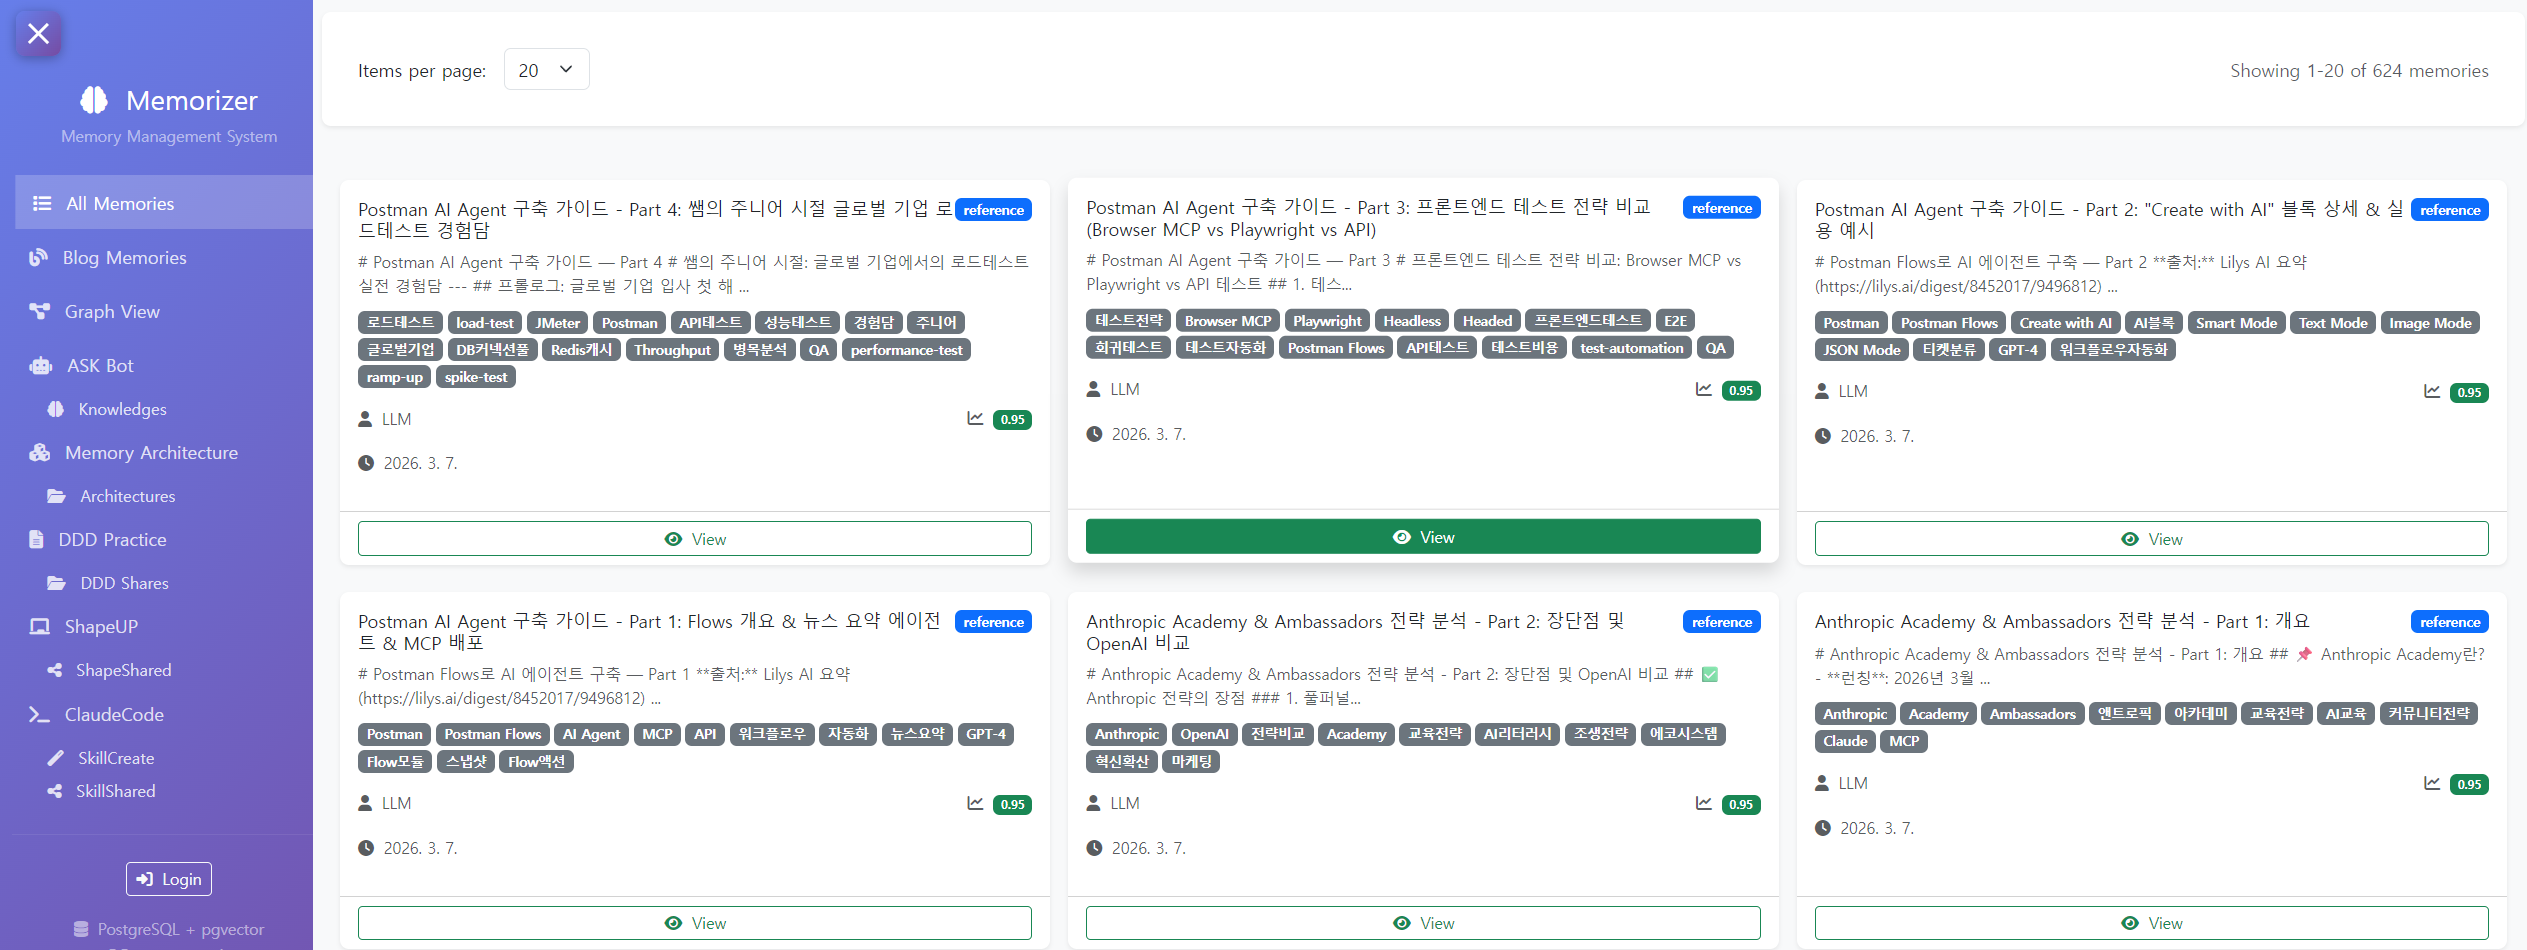View the Postman Part 3 memory card
The image size is (2527, 950).
1422,537
